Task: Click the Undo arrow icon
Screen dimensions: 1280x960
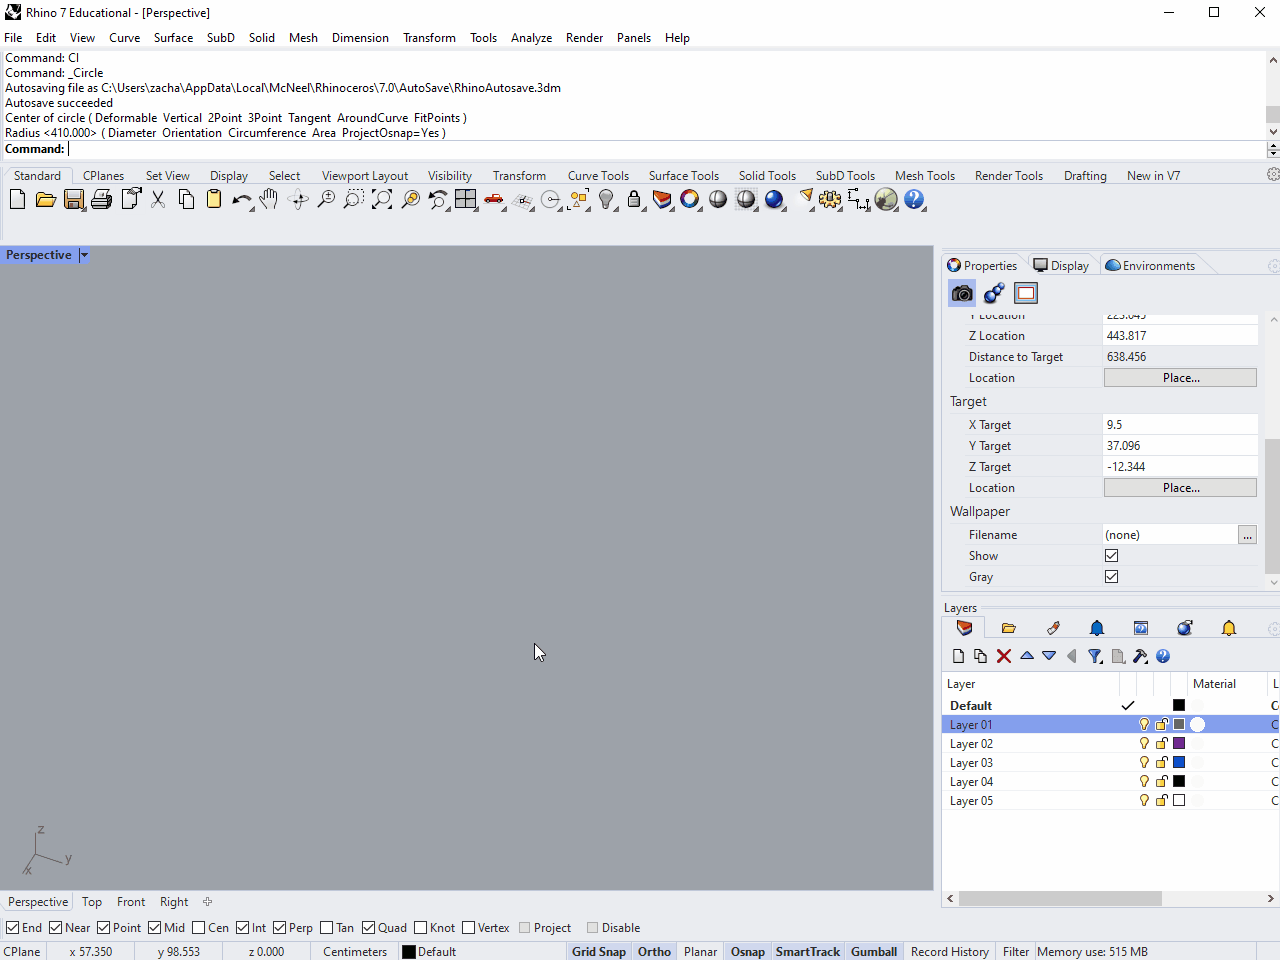Action: [x=240, y=200]
